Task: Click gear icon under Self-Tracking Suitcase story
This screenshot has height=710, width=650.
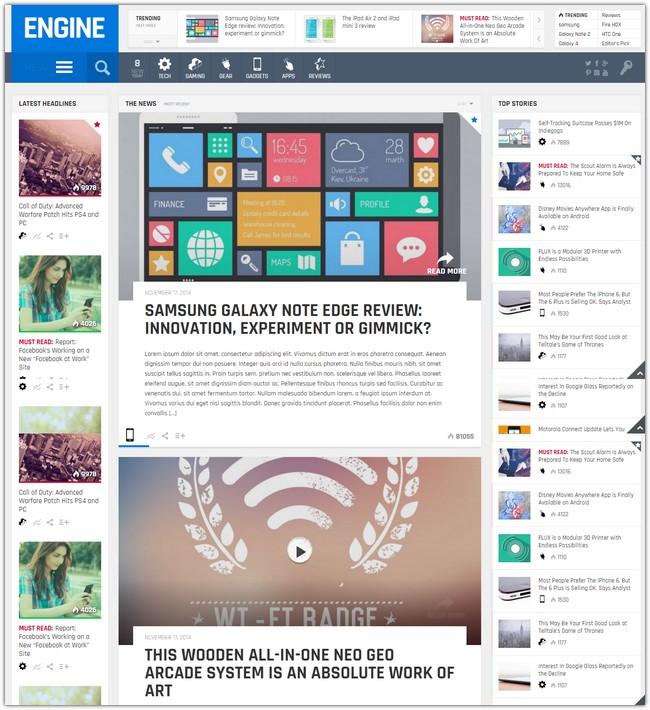Action: coord(542,142)
